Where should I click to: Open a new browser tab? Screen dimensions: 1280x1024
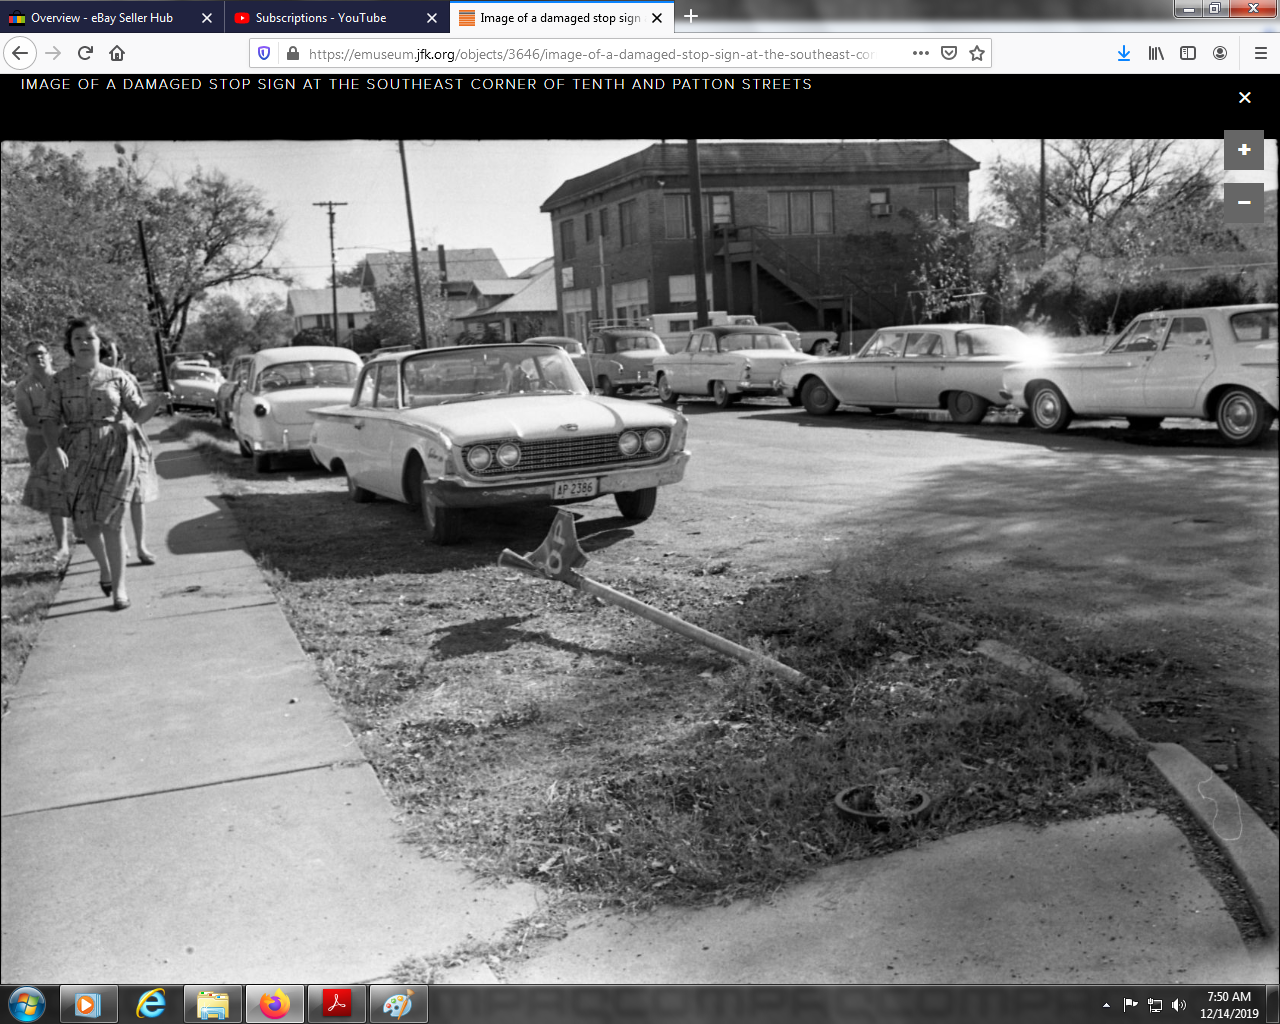tap(691, 16)
